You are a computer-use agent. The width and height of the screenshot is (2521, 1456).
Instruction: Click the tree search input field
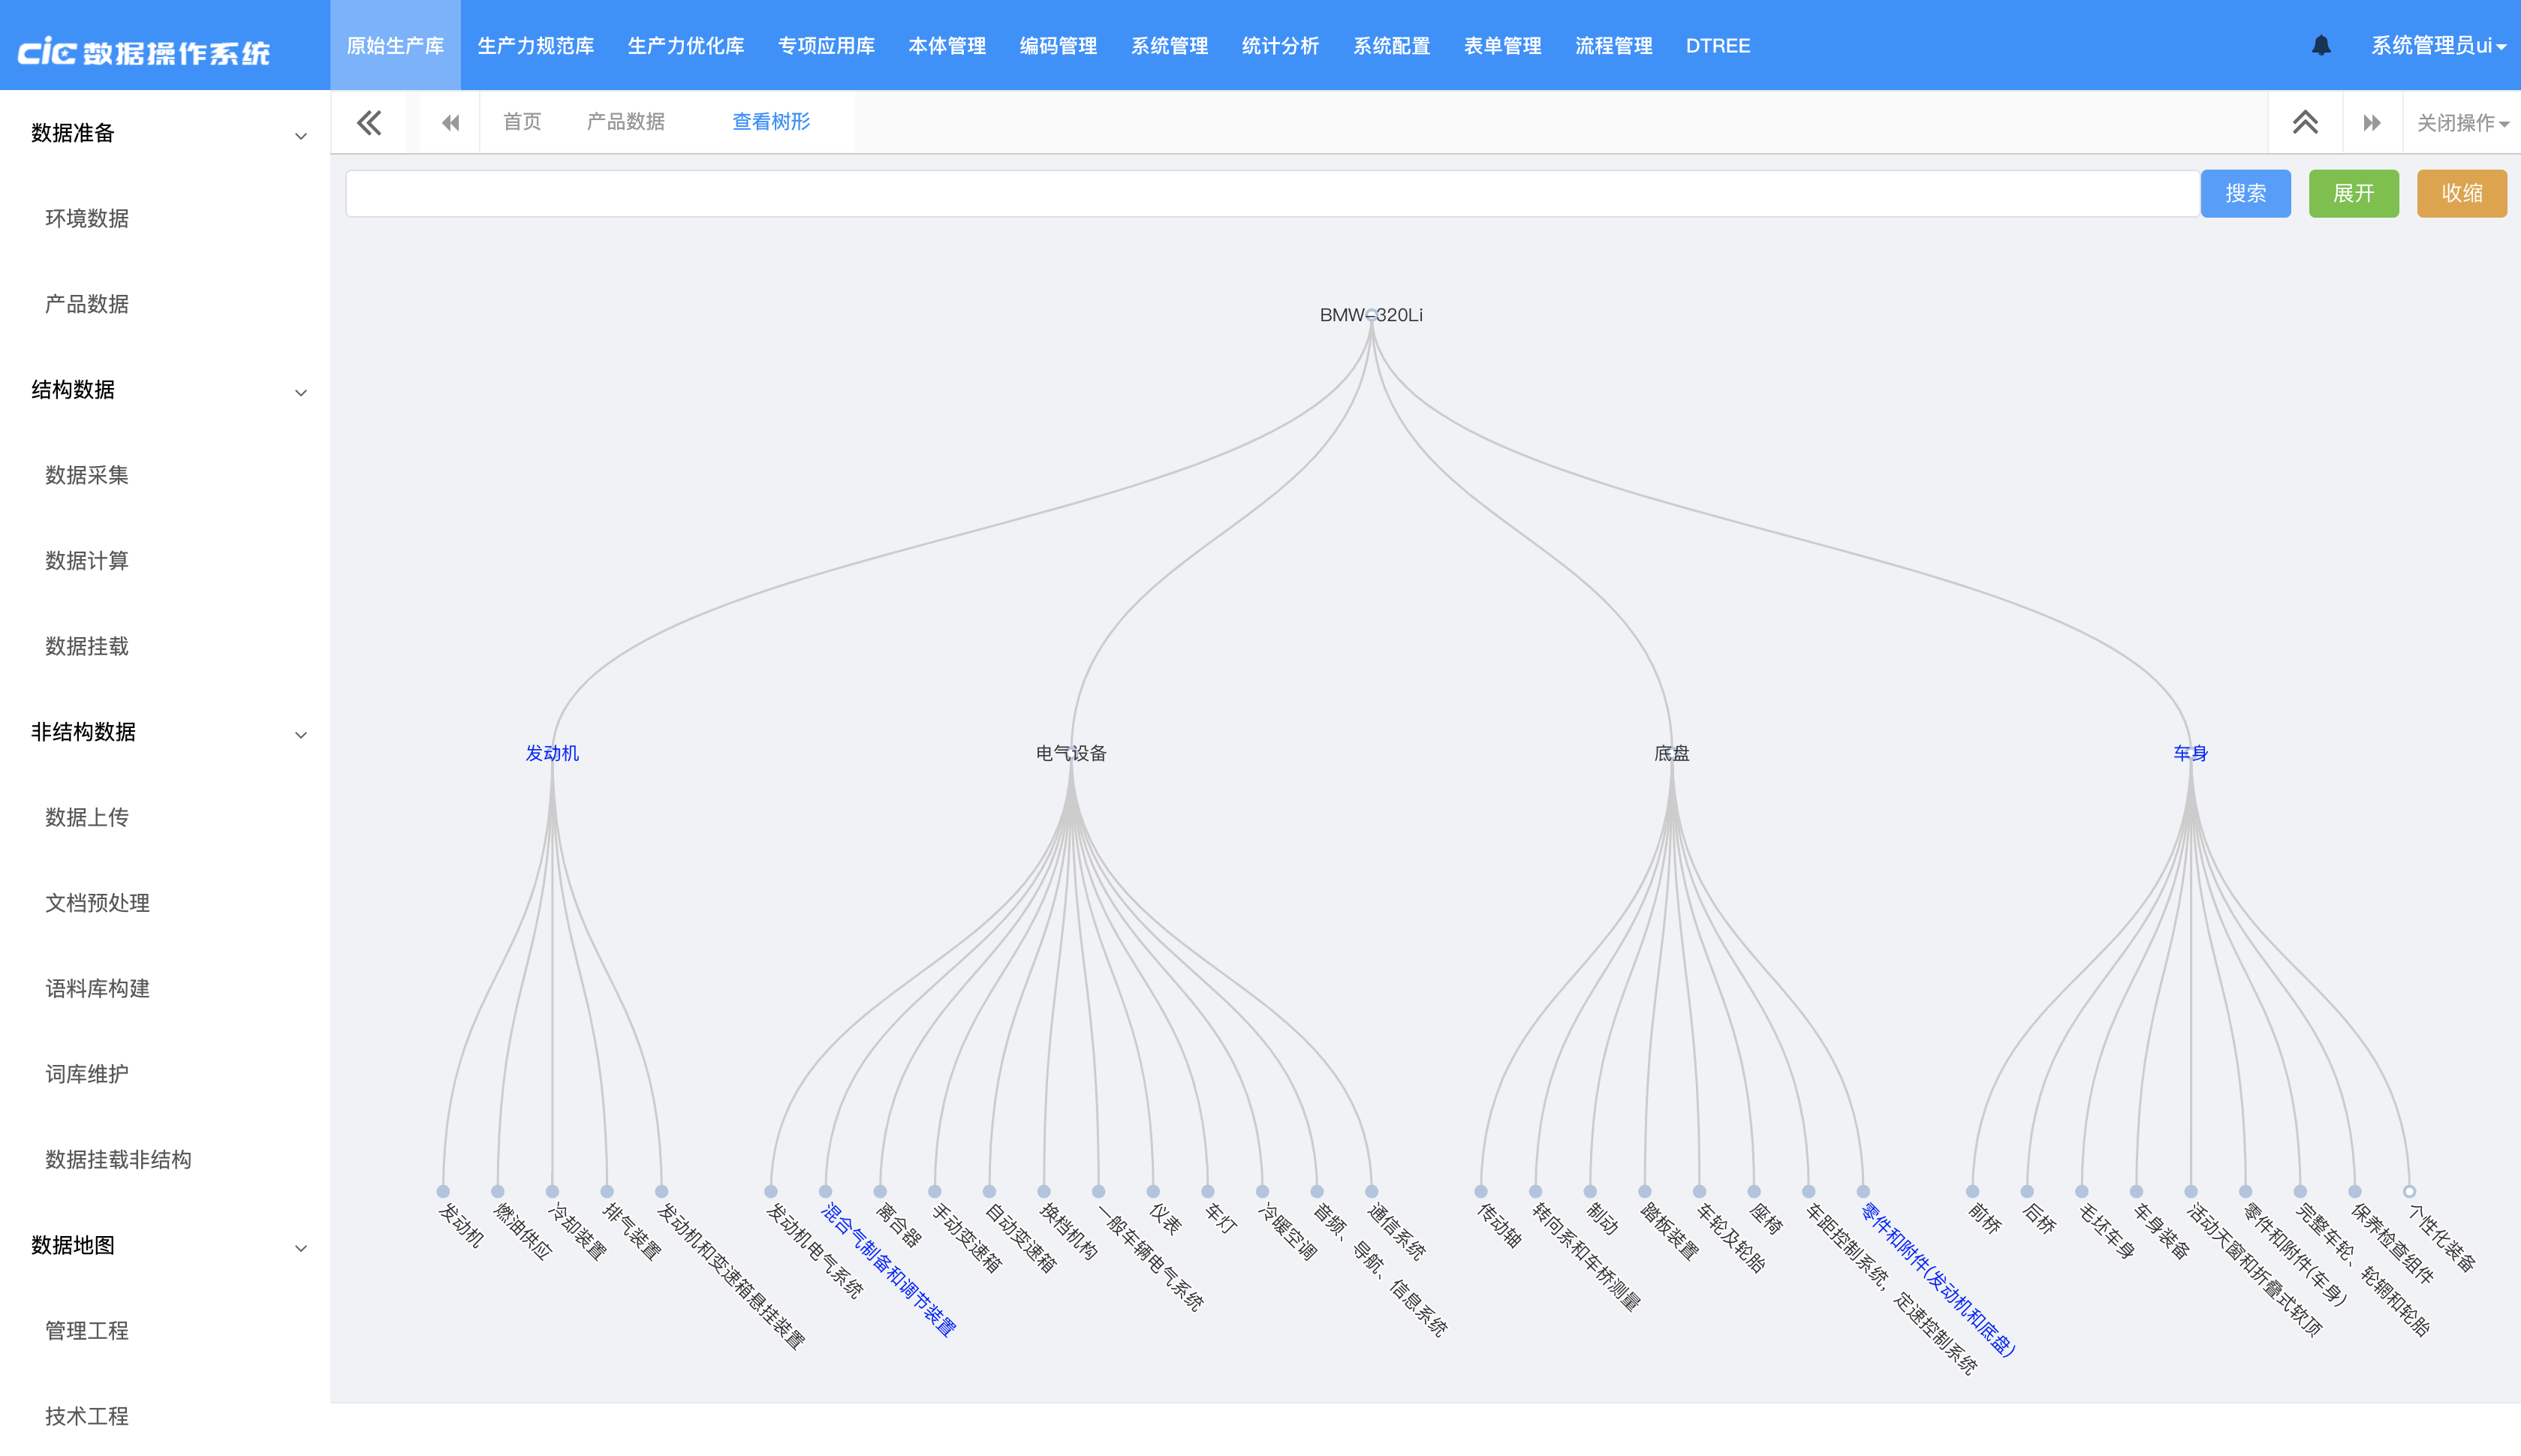pyautogui.click(x=1270, y=193)
